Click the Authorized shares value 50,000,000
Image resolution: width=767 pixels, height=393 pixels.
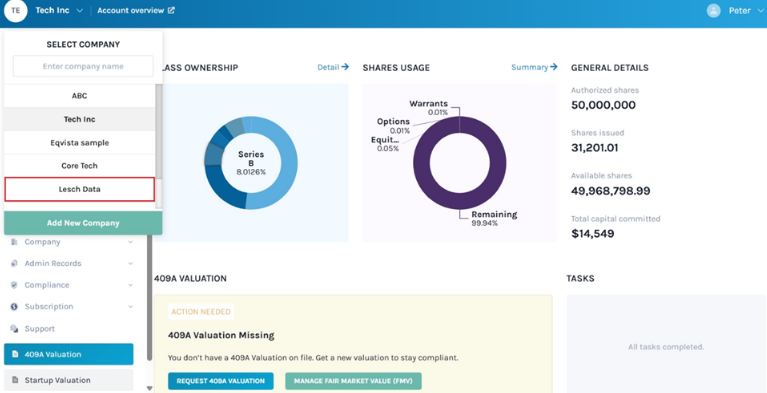[603, 105]
